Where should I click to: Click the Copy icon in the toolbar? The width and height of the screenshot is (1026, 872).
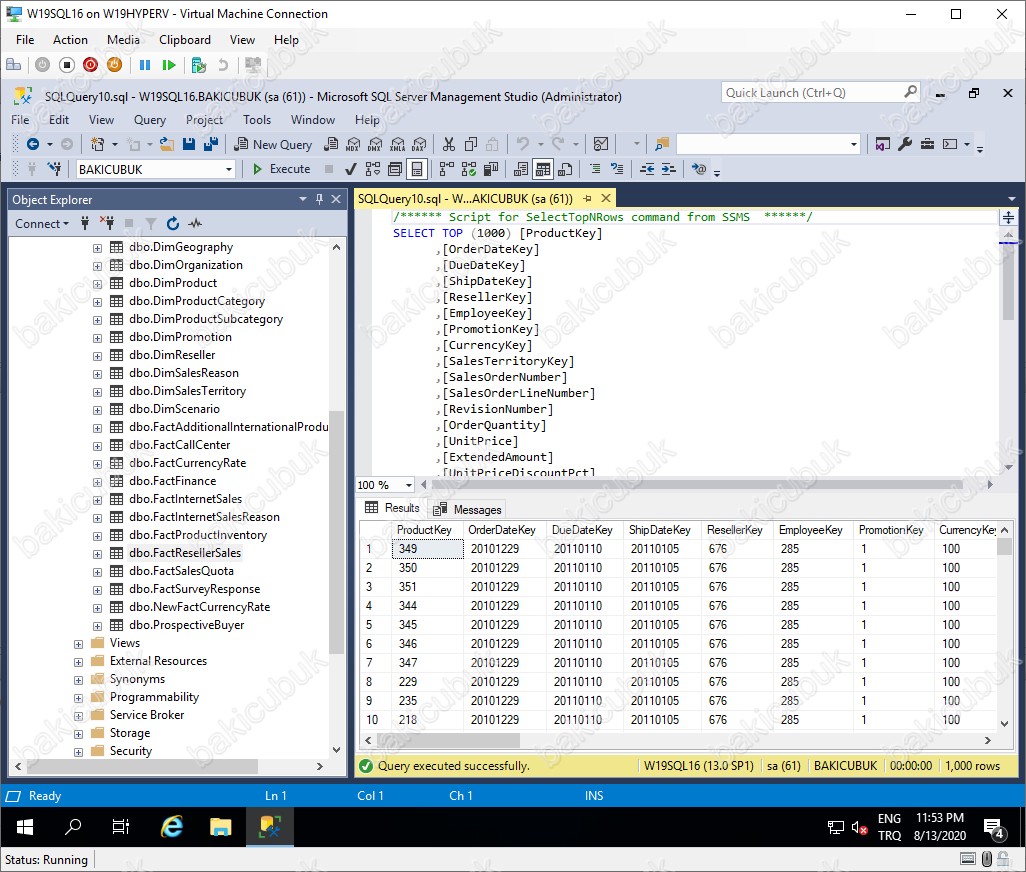tap(470, 145)
